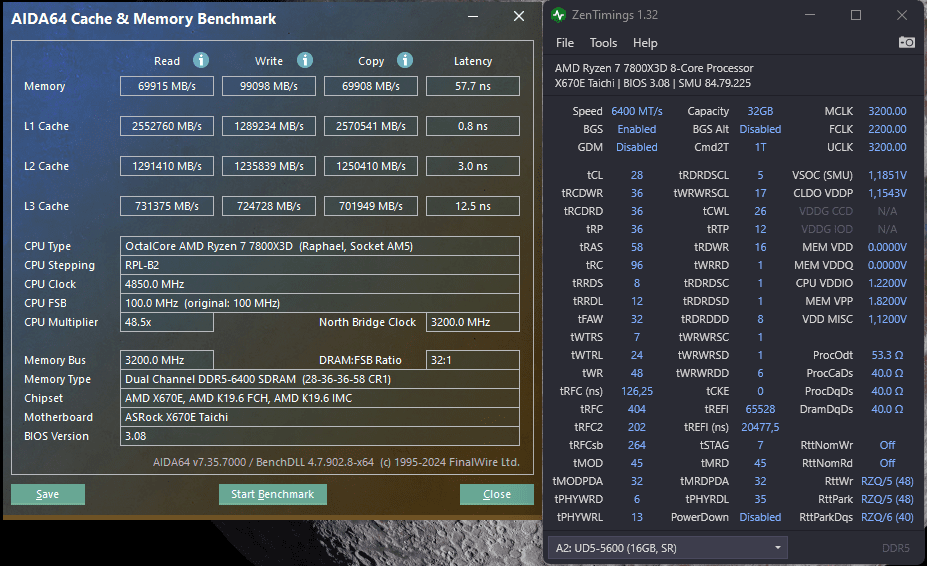Click the Memory Read value 69915 MB/s

click(167, 86)
